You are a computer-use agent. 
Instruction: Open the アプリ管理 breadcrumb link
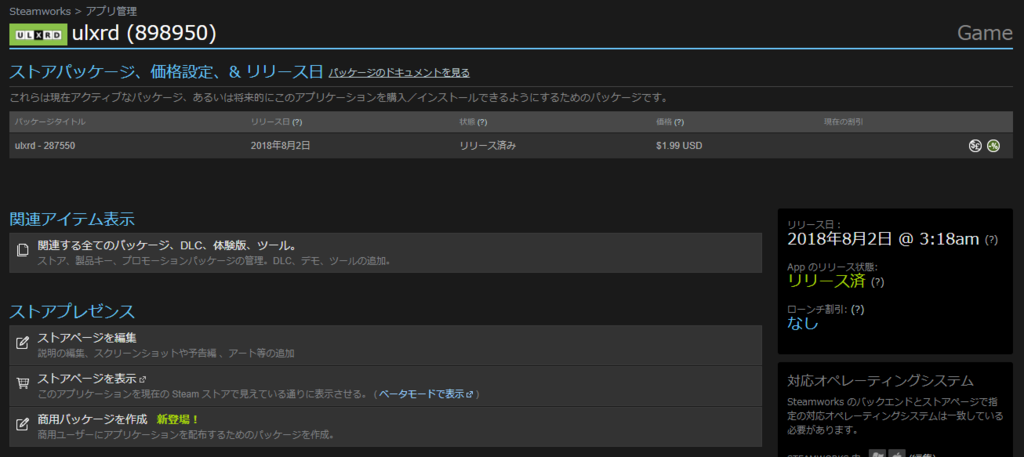pos(111,11)
